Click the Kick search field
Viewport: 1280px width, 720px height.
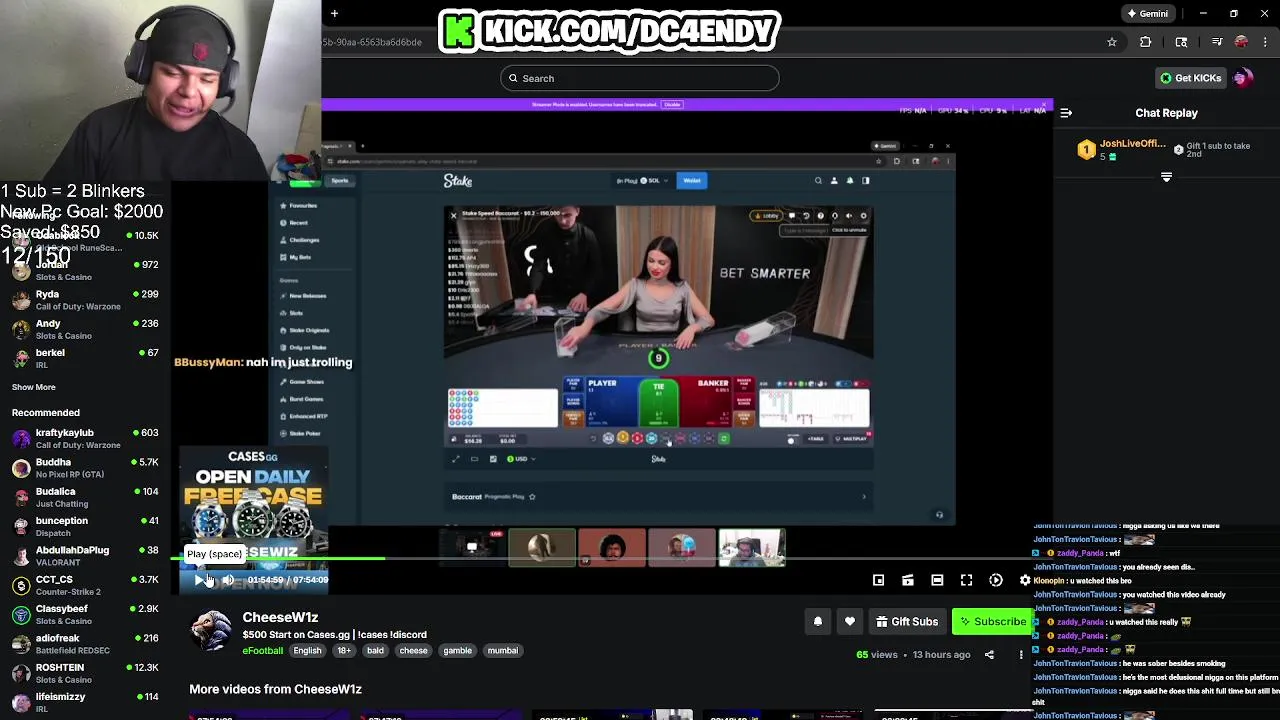(x=640, y=78)
